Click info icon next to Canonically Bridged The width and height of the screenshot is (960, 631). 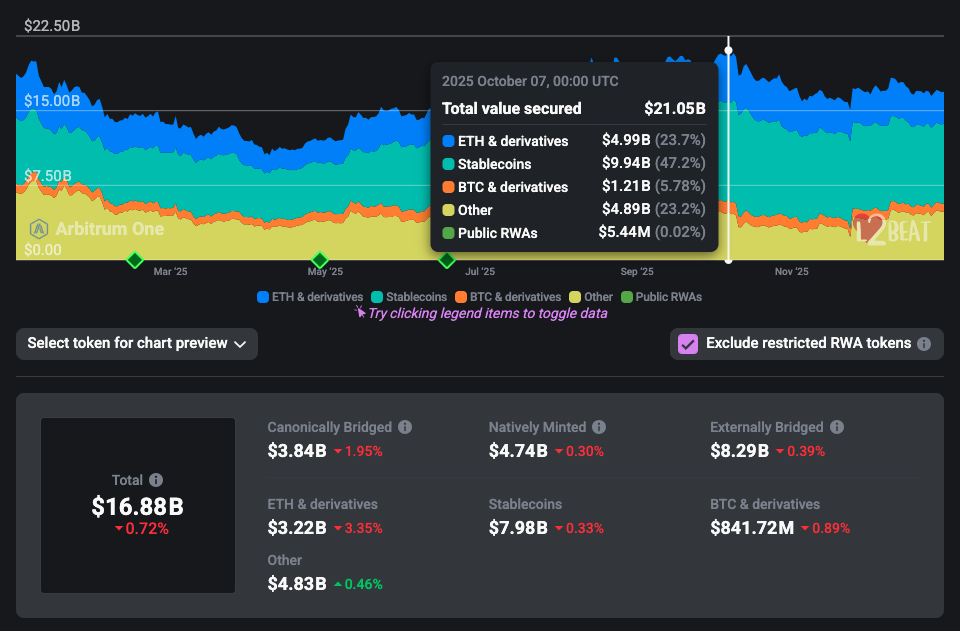pyautogui.click(x=405, y=427)
